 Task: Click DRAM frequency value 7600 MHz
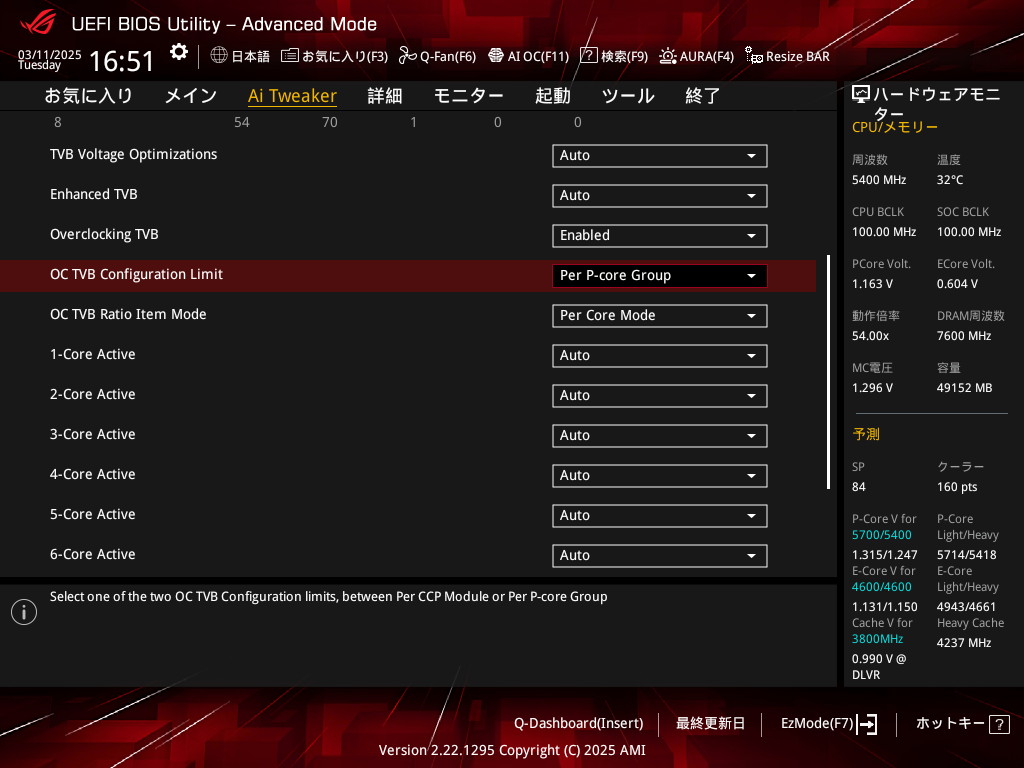964,336
